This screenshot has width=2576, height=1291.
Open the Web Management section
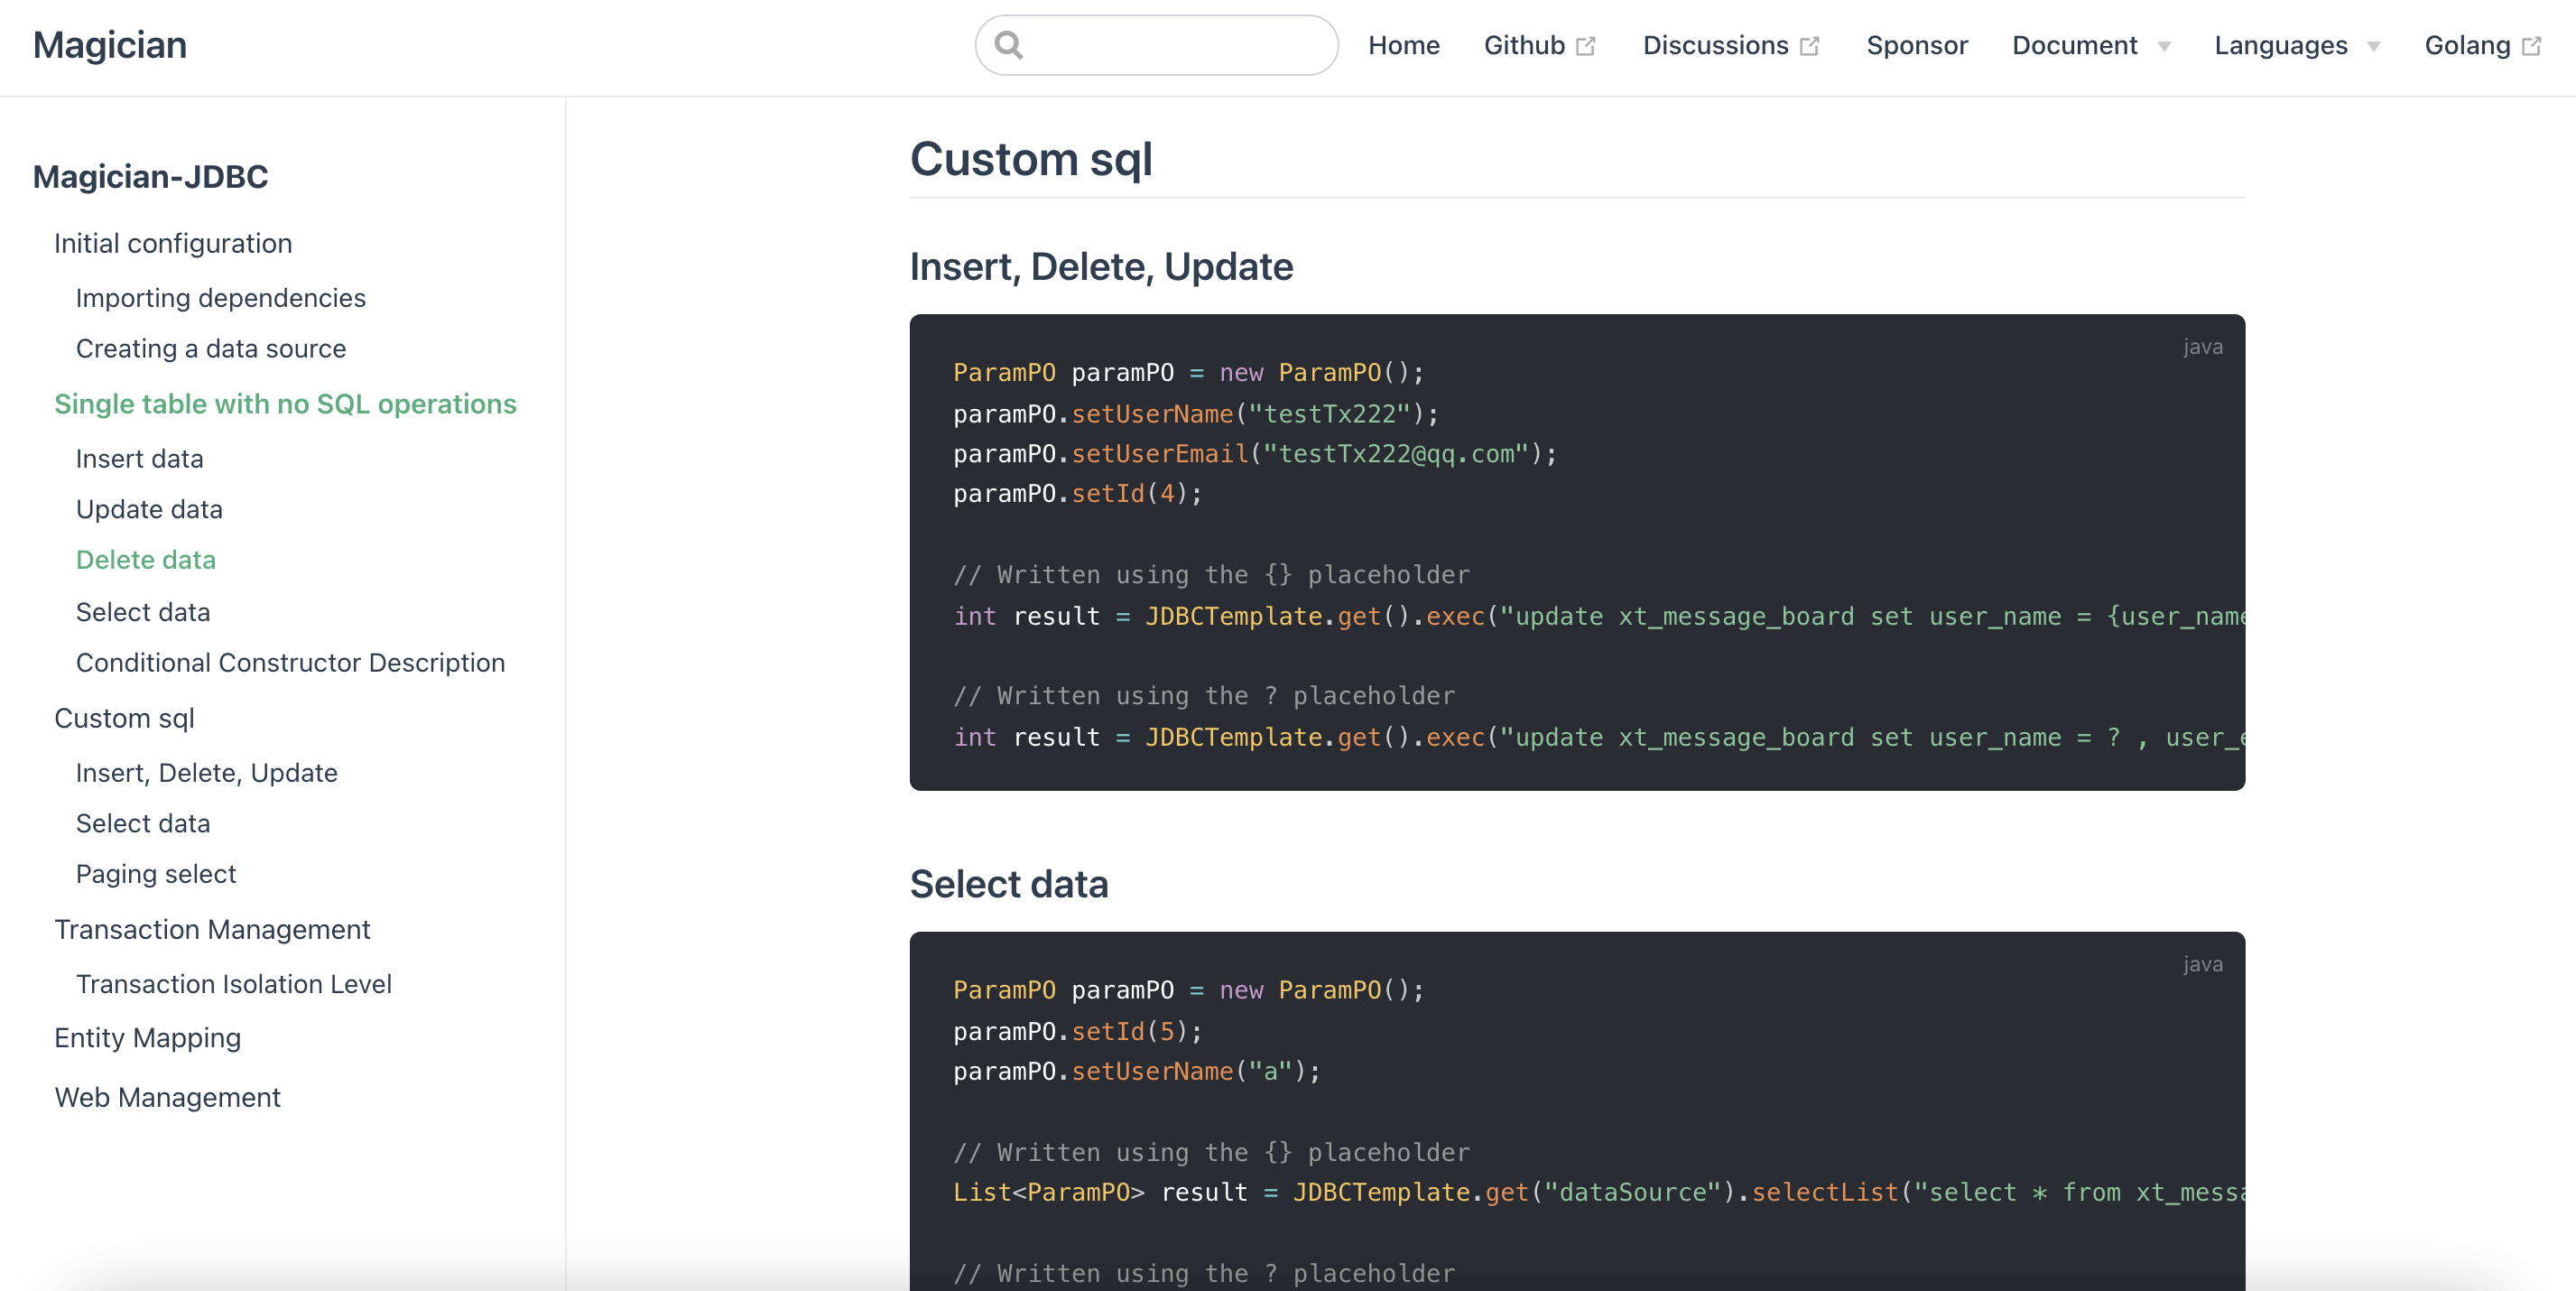[167, 1097]
